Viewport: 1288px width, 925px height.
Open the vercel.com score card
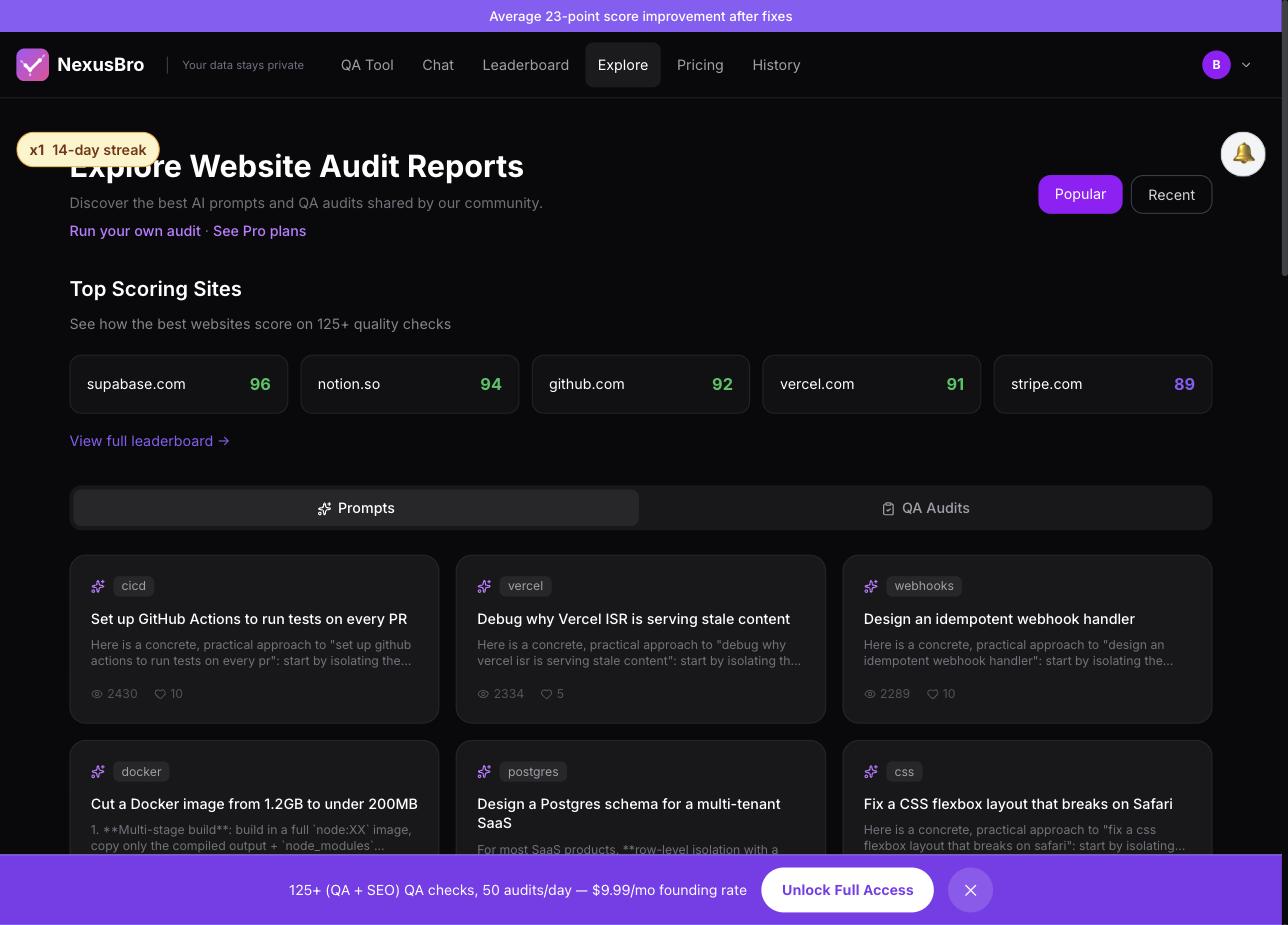872,384
